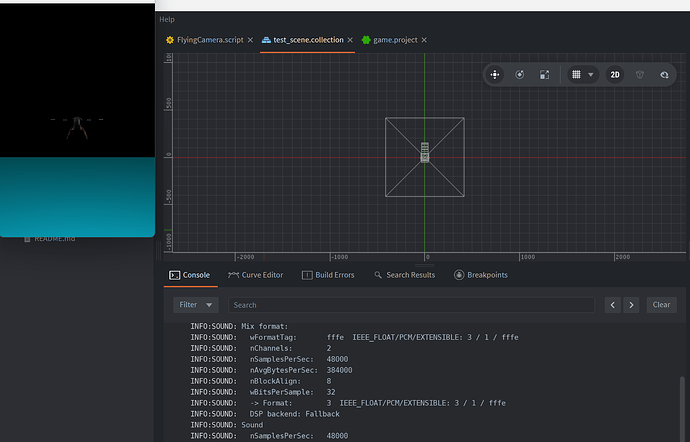Select the Move tool in scene toolbar
Image resolution: width=690 pixels, height=442 pixels.
coord(495,75)
